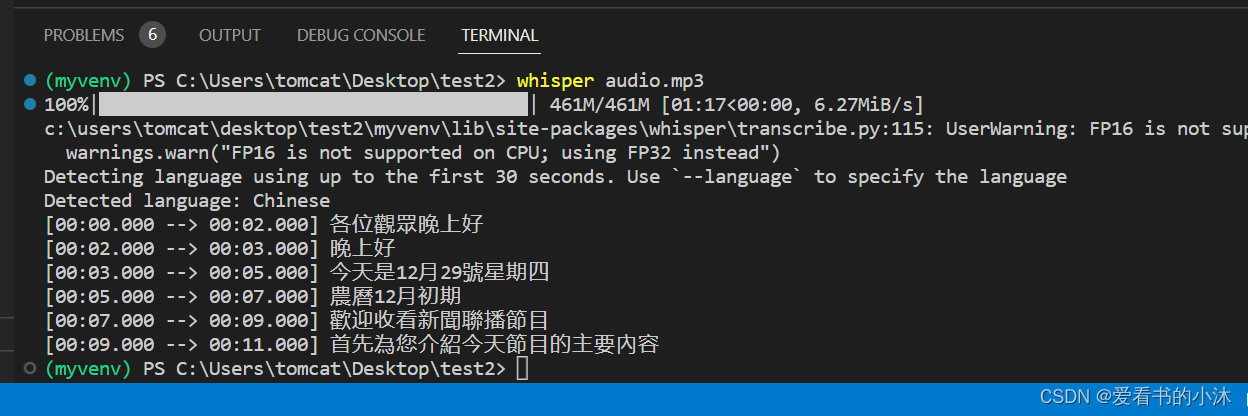Click the yellow whisper command text
This screenshot has width=1248, height=416.
555,81
